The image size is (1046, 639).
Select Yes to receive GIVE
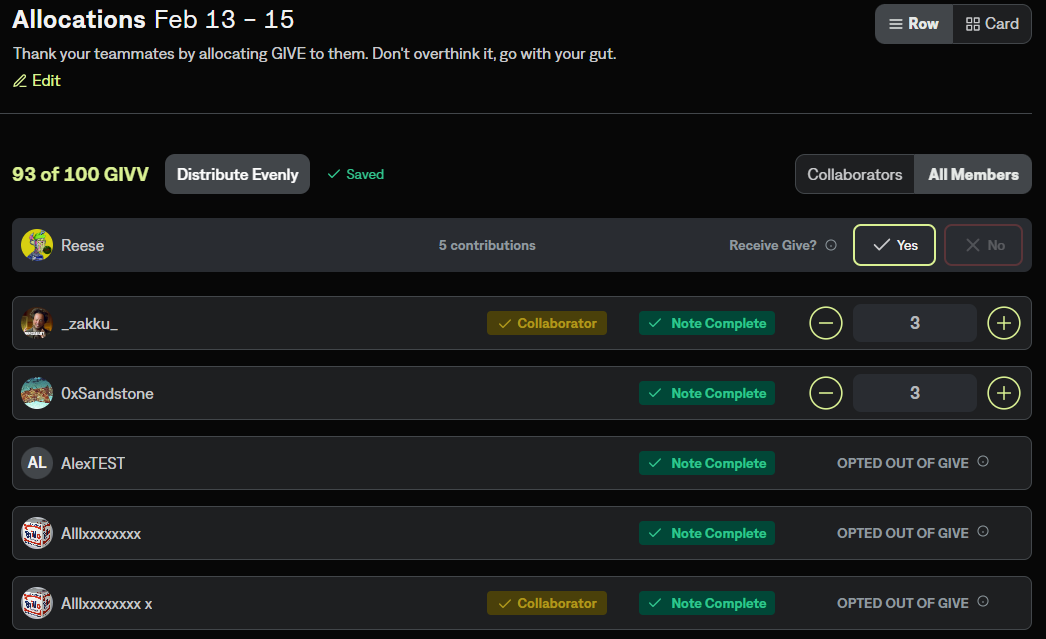[x=894, y=245]
